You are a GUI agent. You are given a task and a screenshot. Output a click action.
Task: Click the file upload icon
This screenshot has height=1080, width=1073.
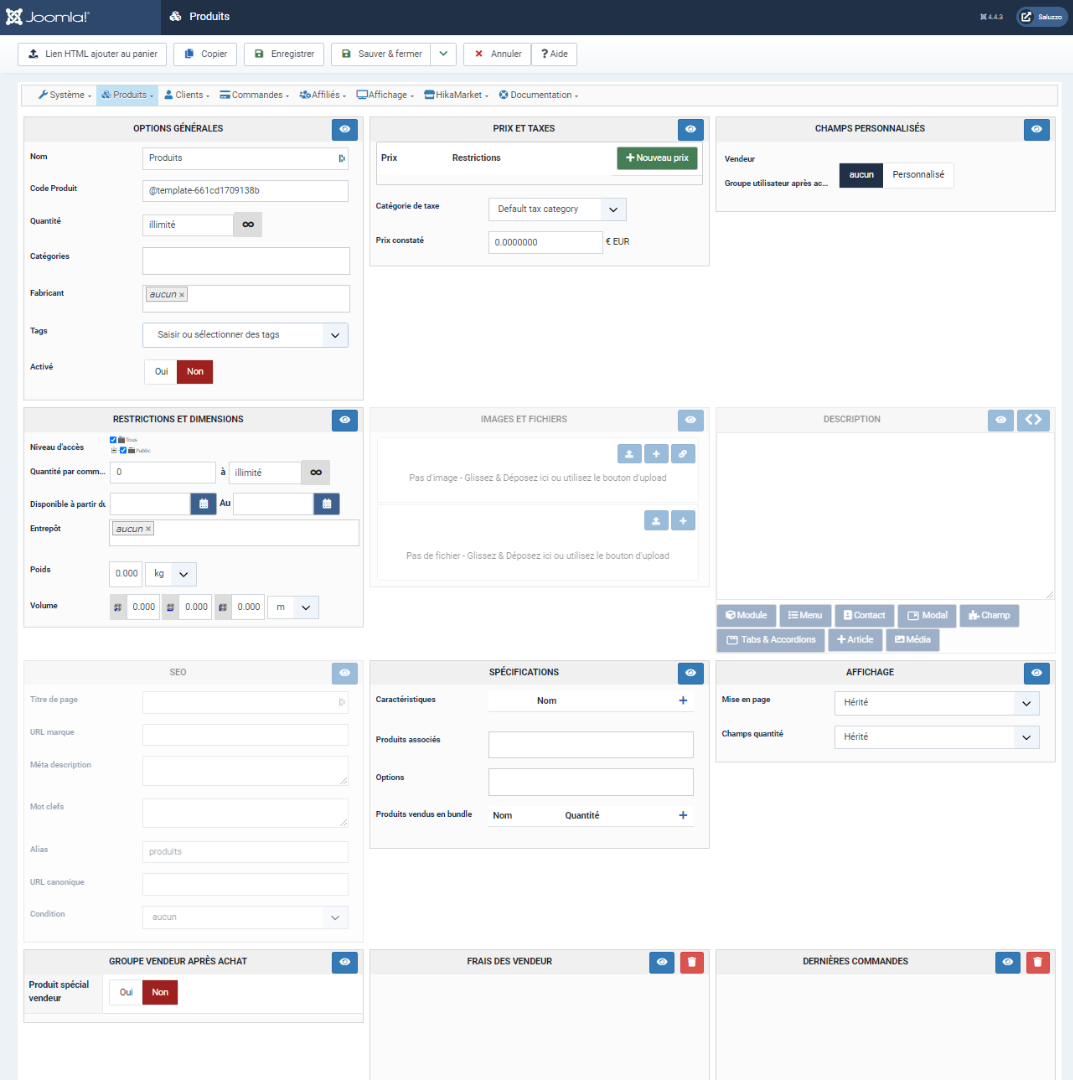coord(656,521)
